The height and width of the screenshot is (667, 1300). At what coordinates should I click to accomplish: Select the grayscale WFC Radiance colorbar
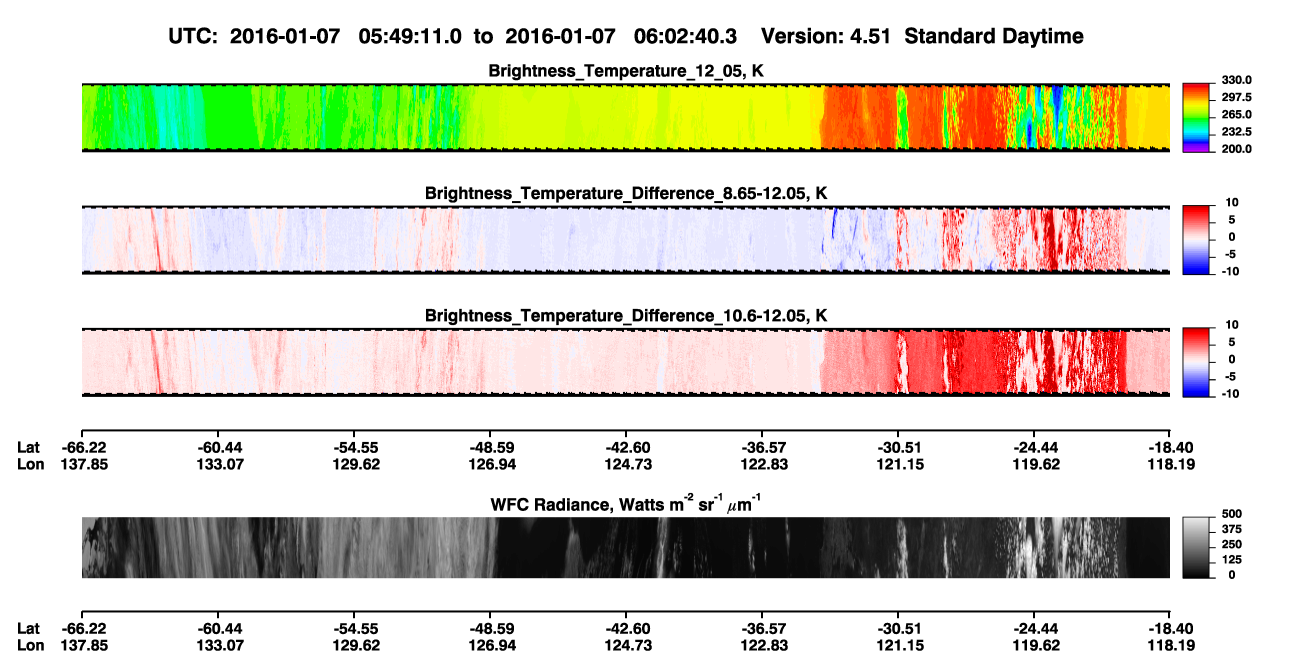[x=1195, y=545]
